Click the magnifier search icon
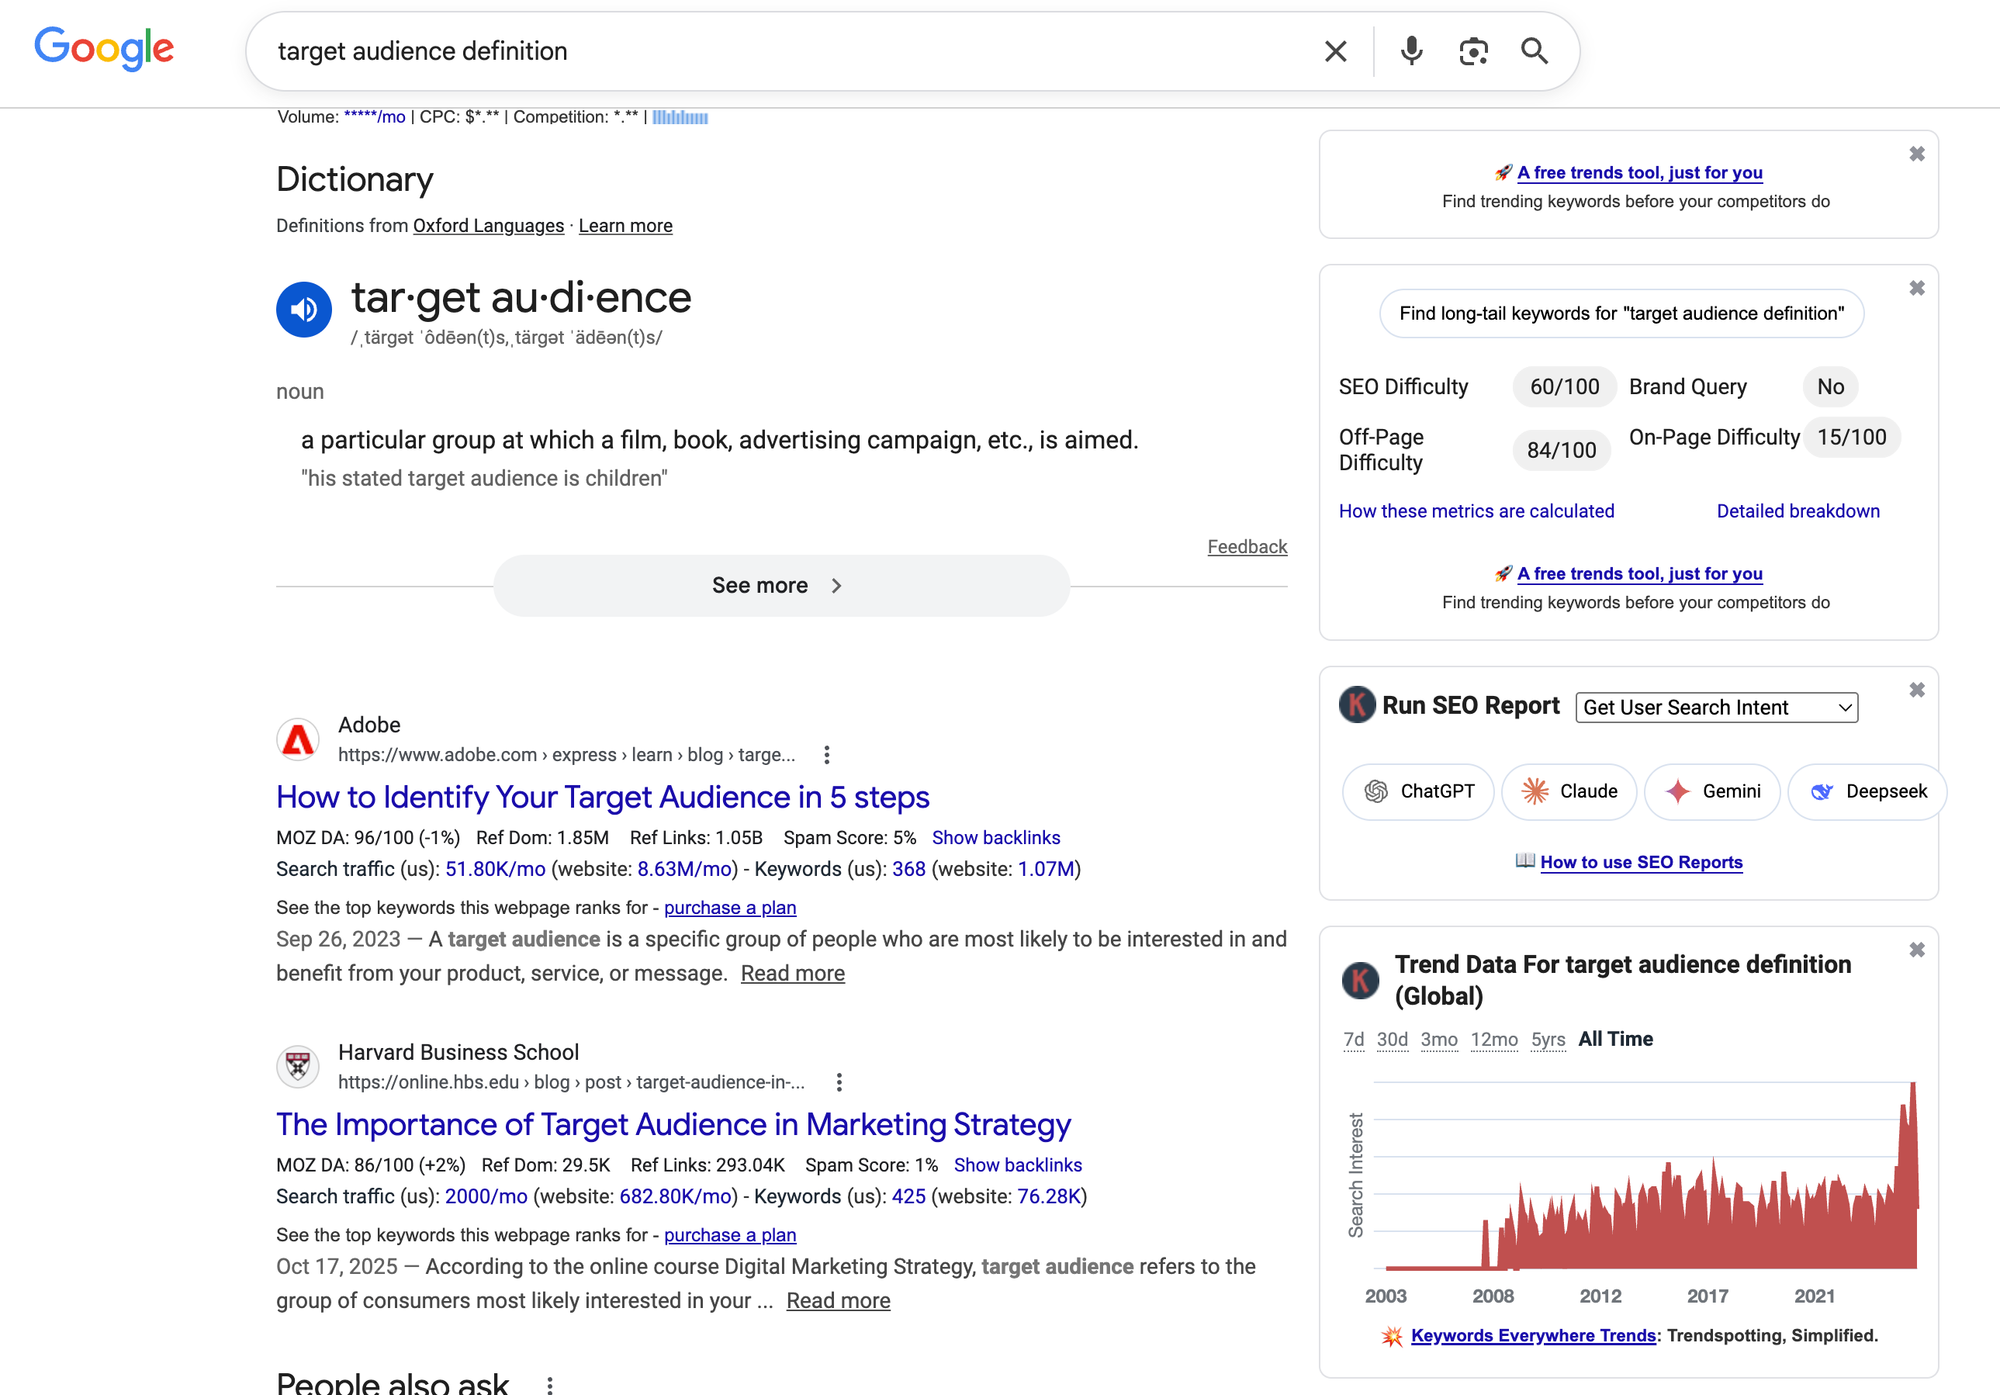The height and width of the screenshot is (1395, 2000). tap(1534, 51)
